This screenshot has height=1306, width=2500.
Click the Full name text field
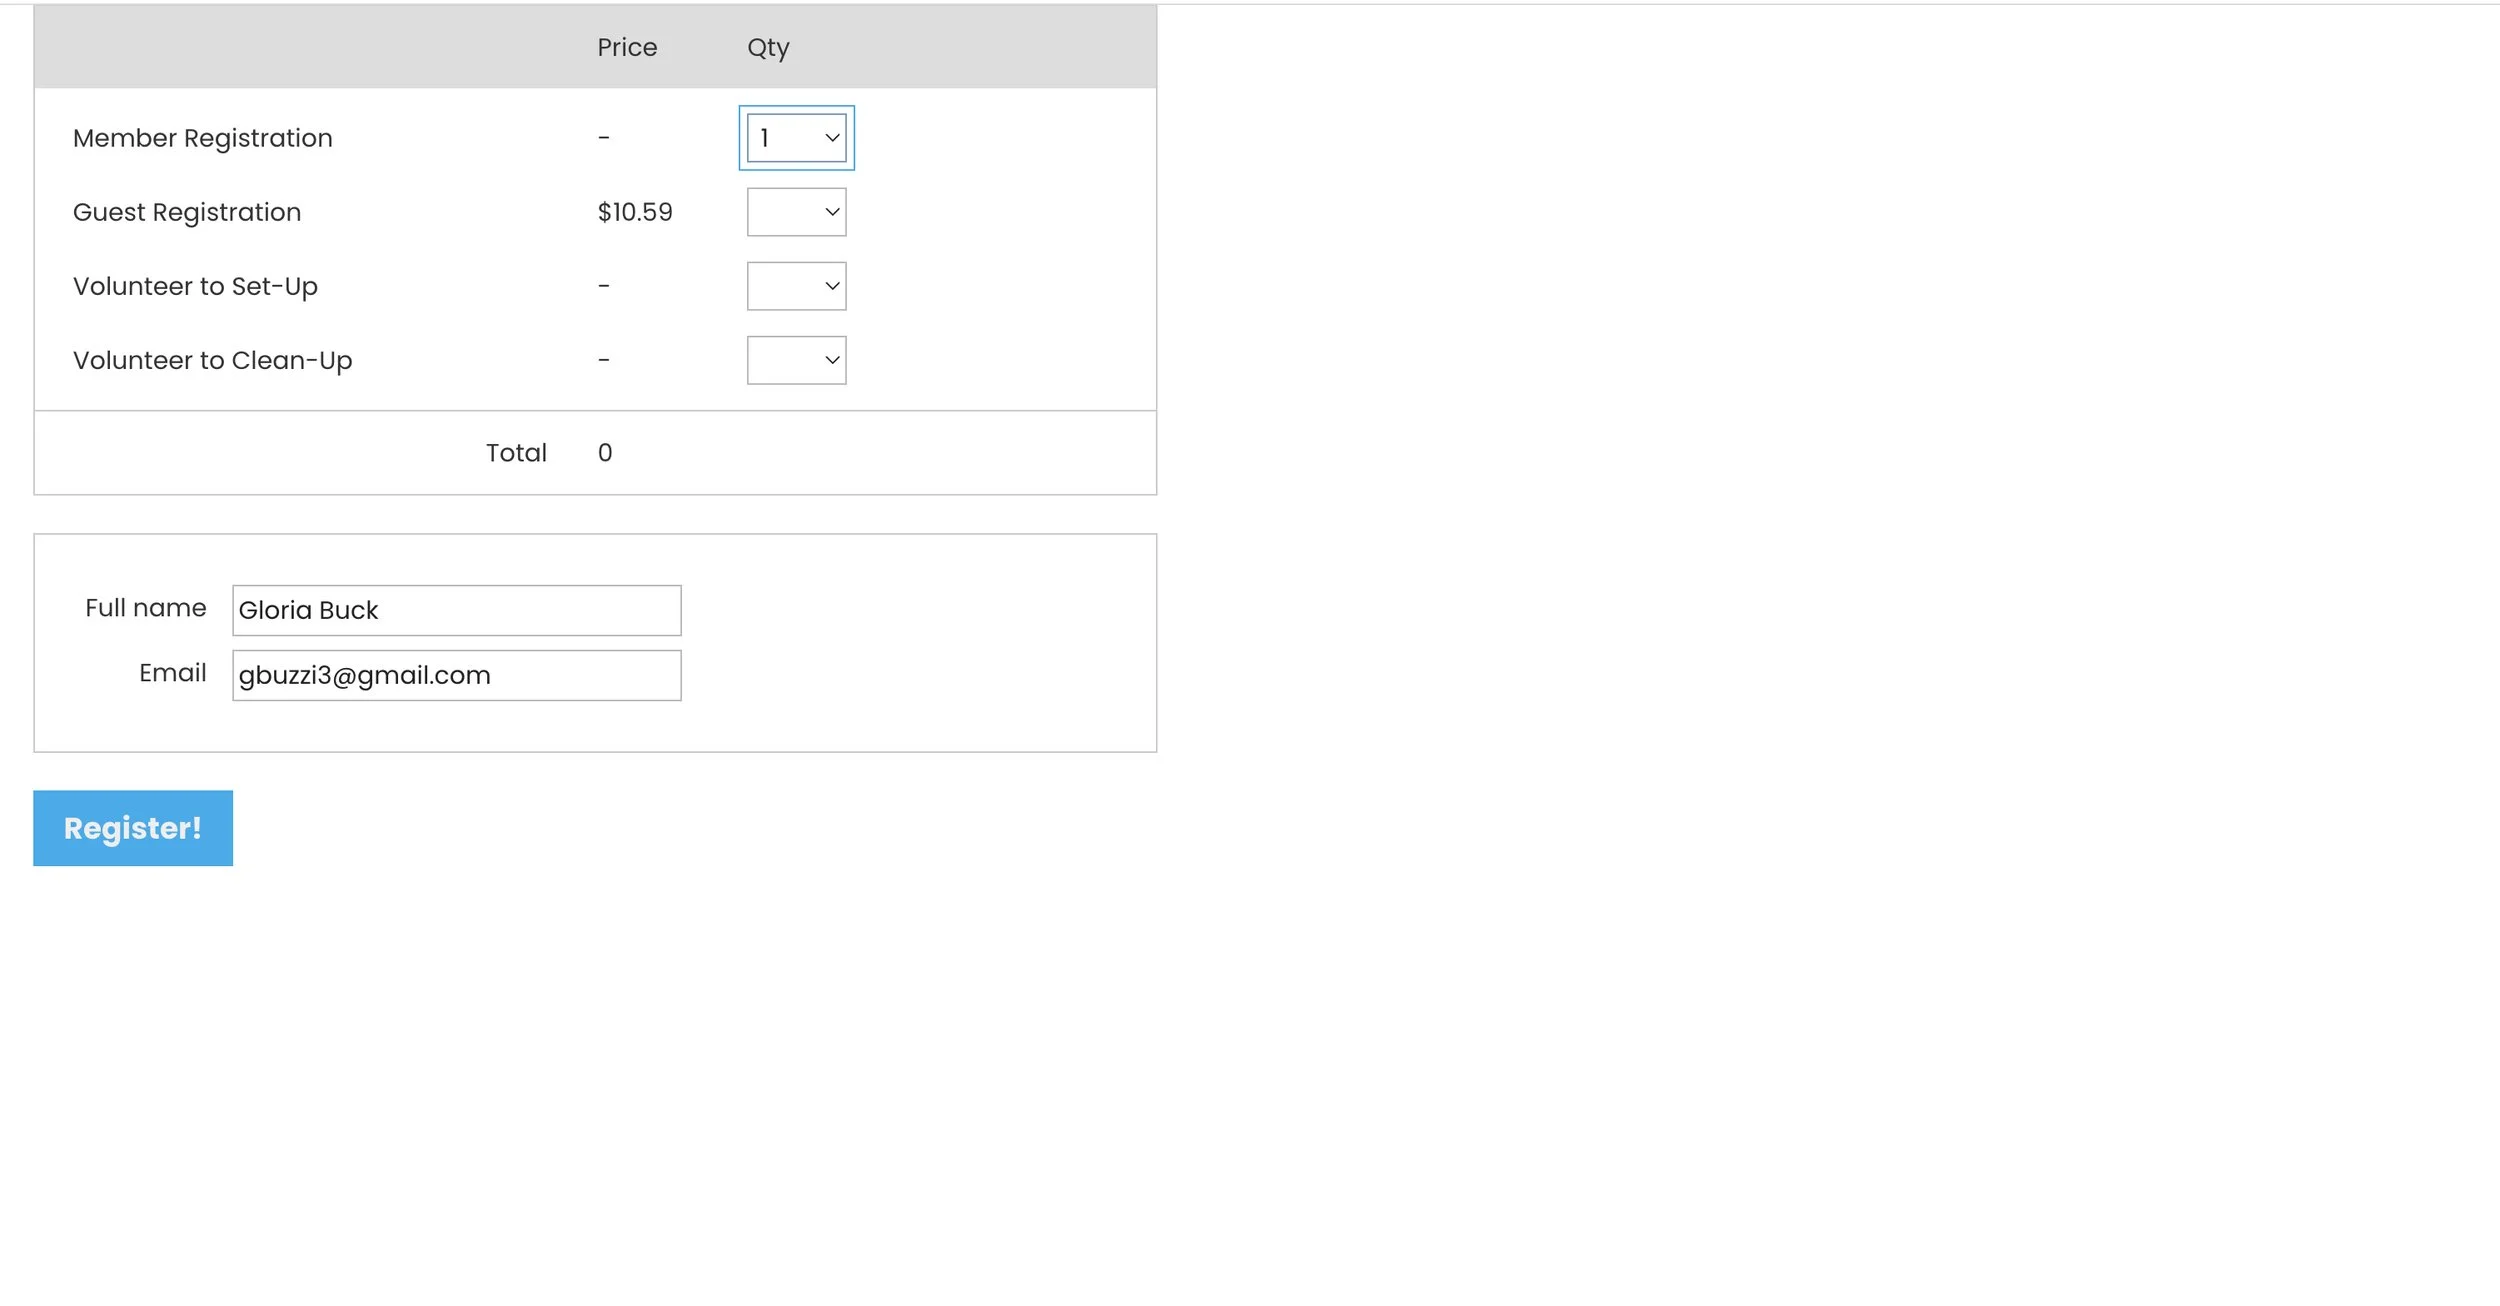pos(456,610)
